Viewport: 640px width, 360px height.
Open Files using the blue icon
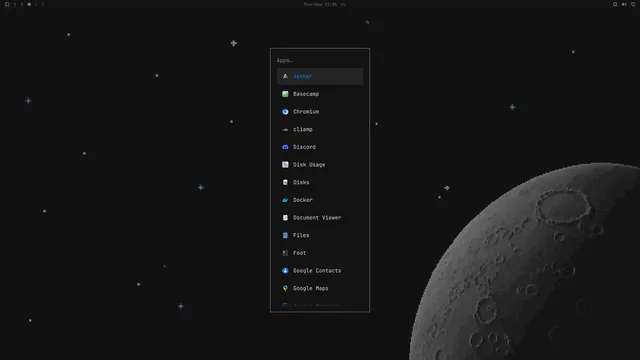(x=285, y=235)
